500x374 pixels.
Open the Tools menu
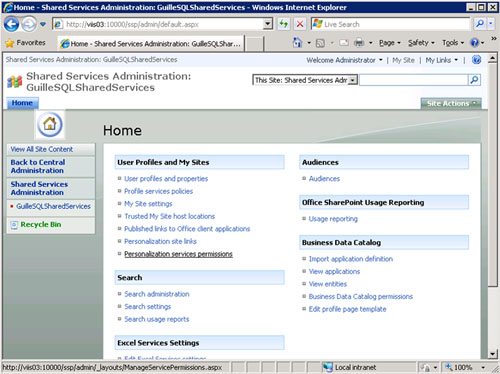[x=453, y=43]
